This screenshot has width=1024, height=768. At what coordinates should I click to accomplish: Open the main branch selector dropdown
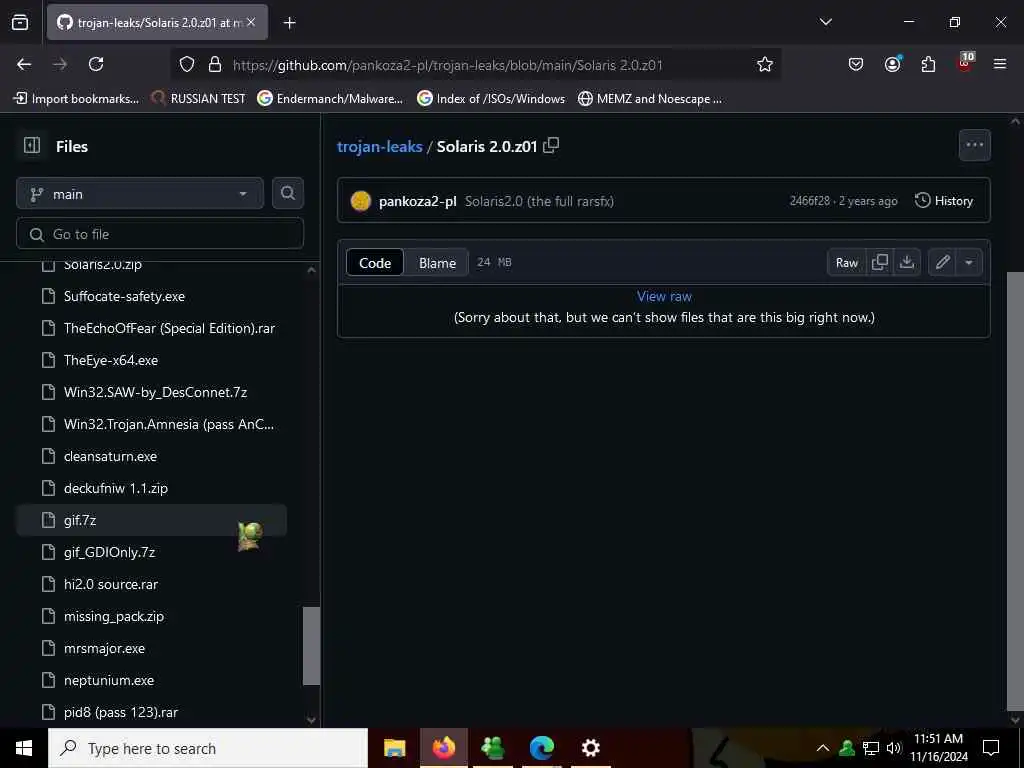click(140, 194)
